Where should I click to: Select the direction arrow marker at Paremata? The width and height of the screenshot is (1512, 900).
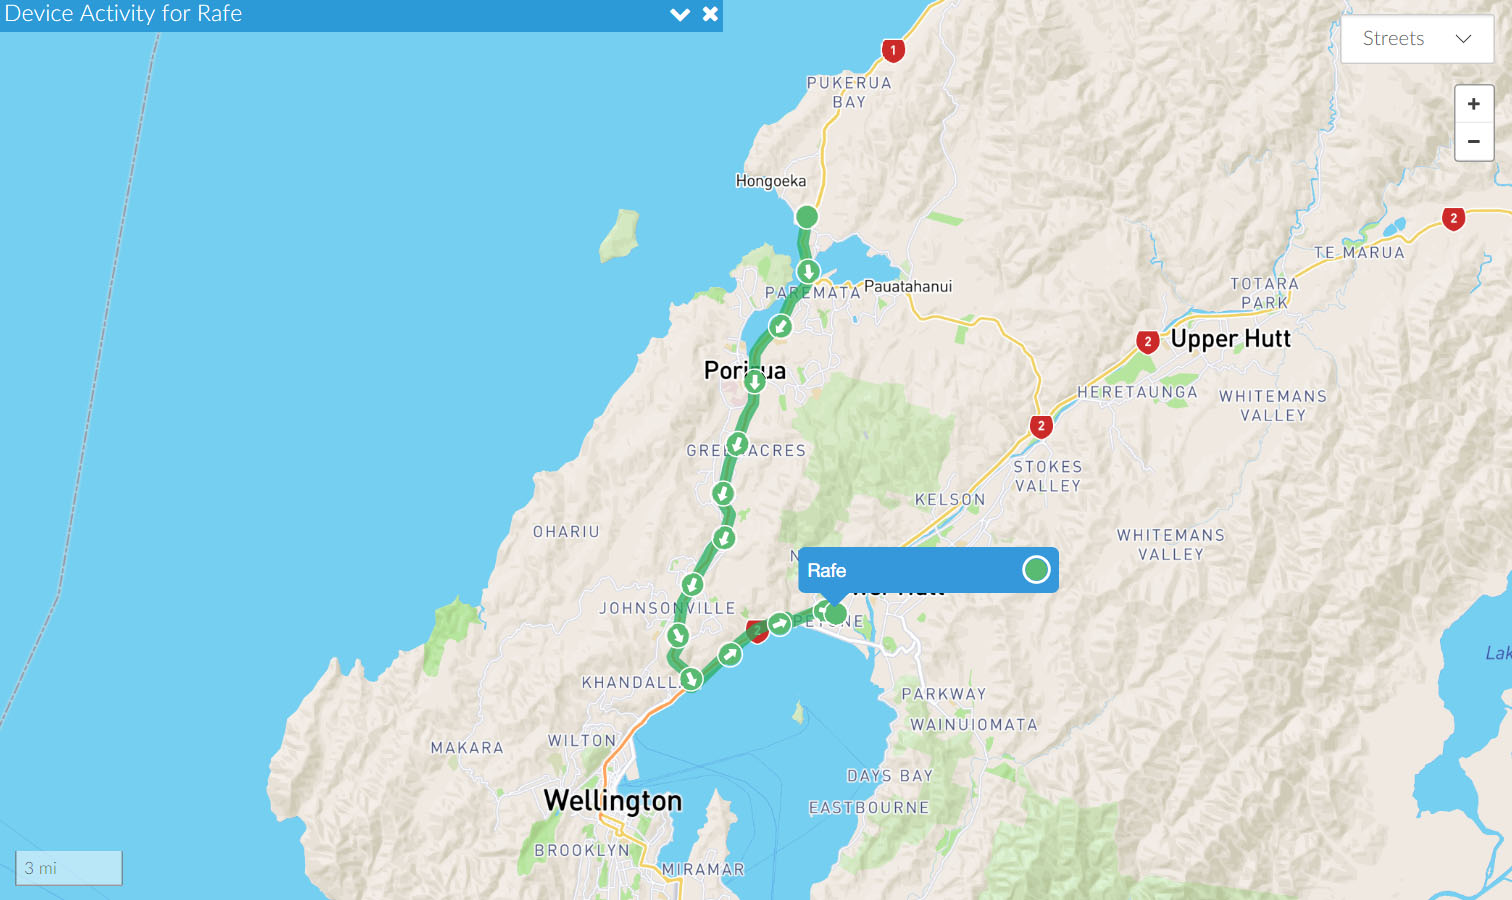pyautogui.click(x=808, y=271)
